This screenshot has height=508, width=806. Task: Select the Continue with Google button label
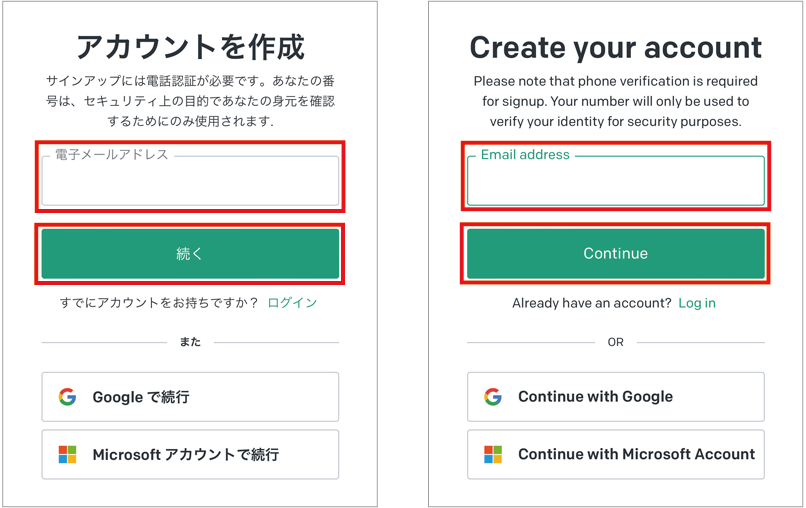(595, 396)
